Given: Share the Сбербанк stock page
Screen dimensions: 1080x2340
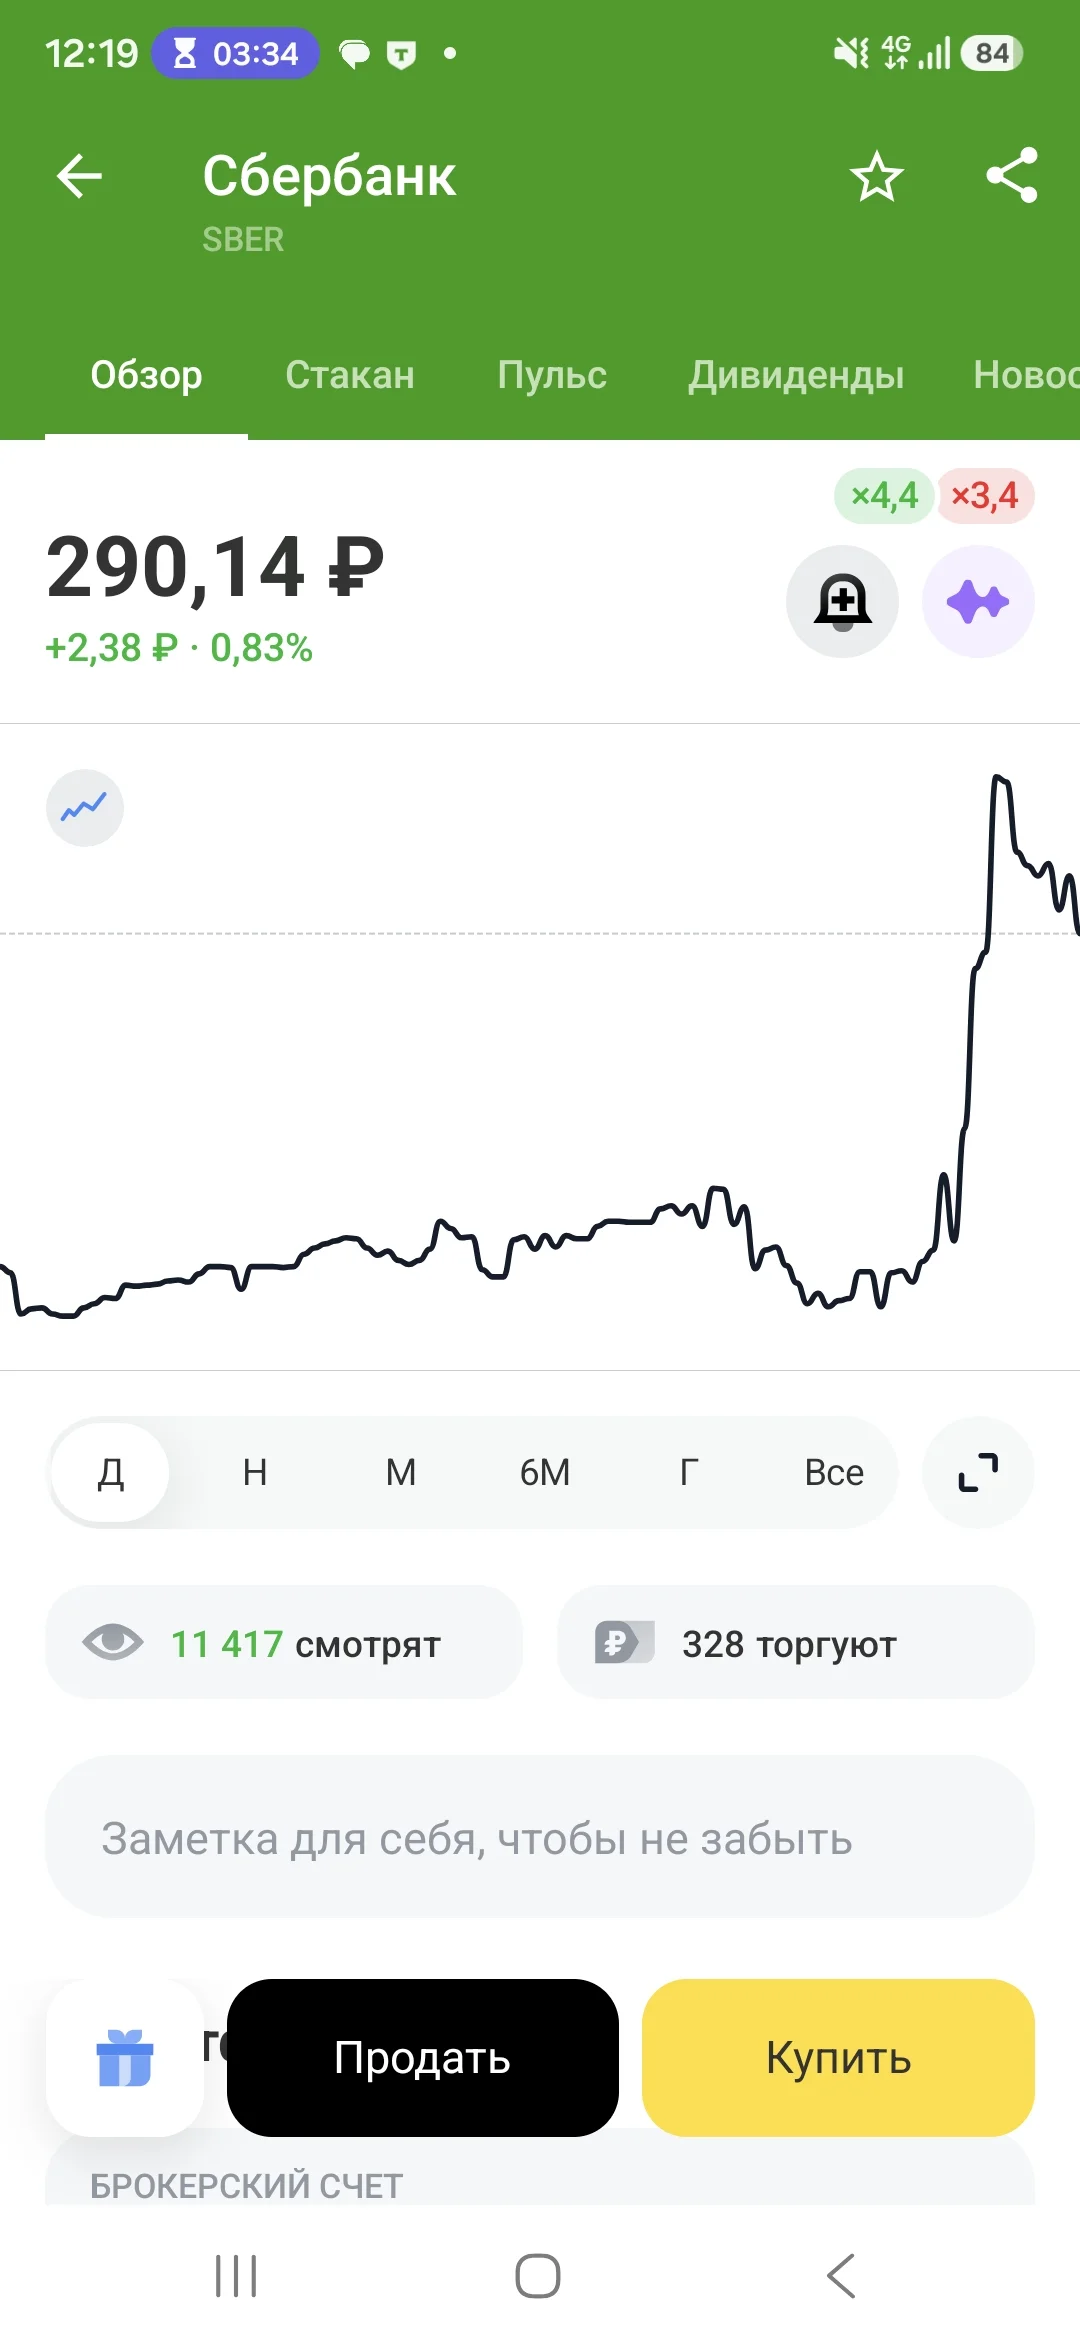Looking at the screenshot, I should coord(1012,176).
